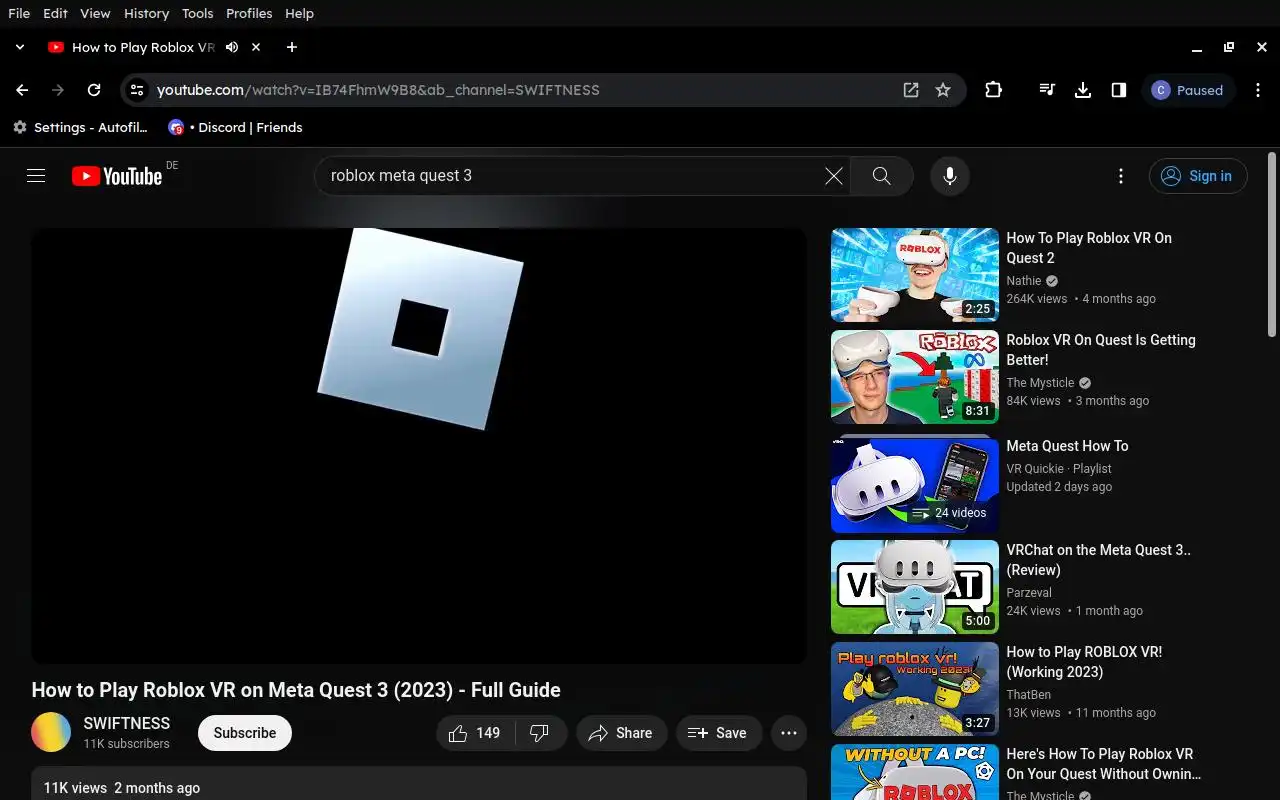This screenshot has width=1280, height=800.
Task: Click the 'Parzeval' channel name
Action: point(1029,593)
